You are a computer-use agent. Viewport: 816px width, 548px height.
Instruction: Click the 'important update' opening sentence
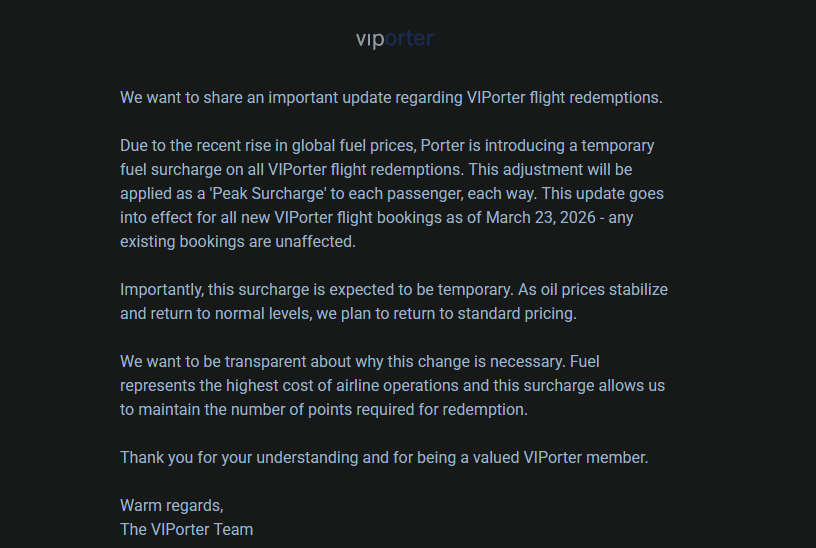tap(391, 98)
